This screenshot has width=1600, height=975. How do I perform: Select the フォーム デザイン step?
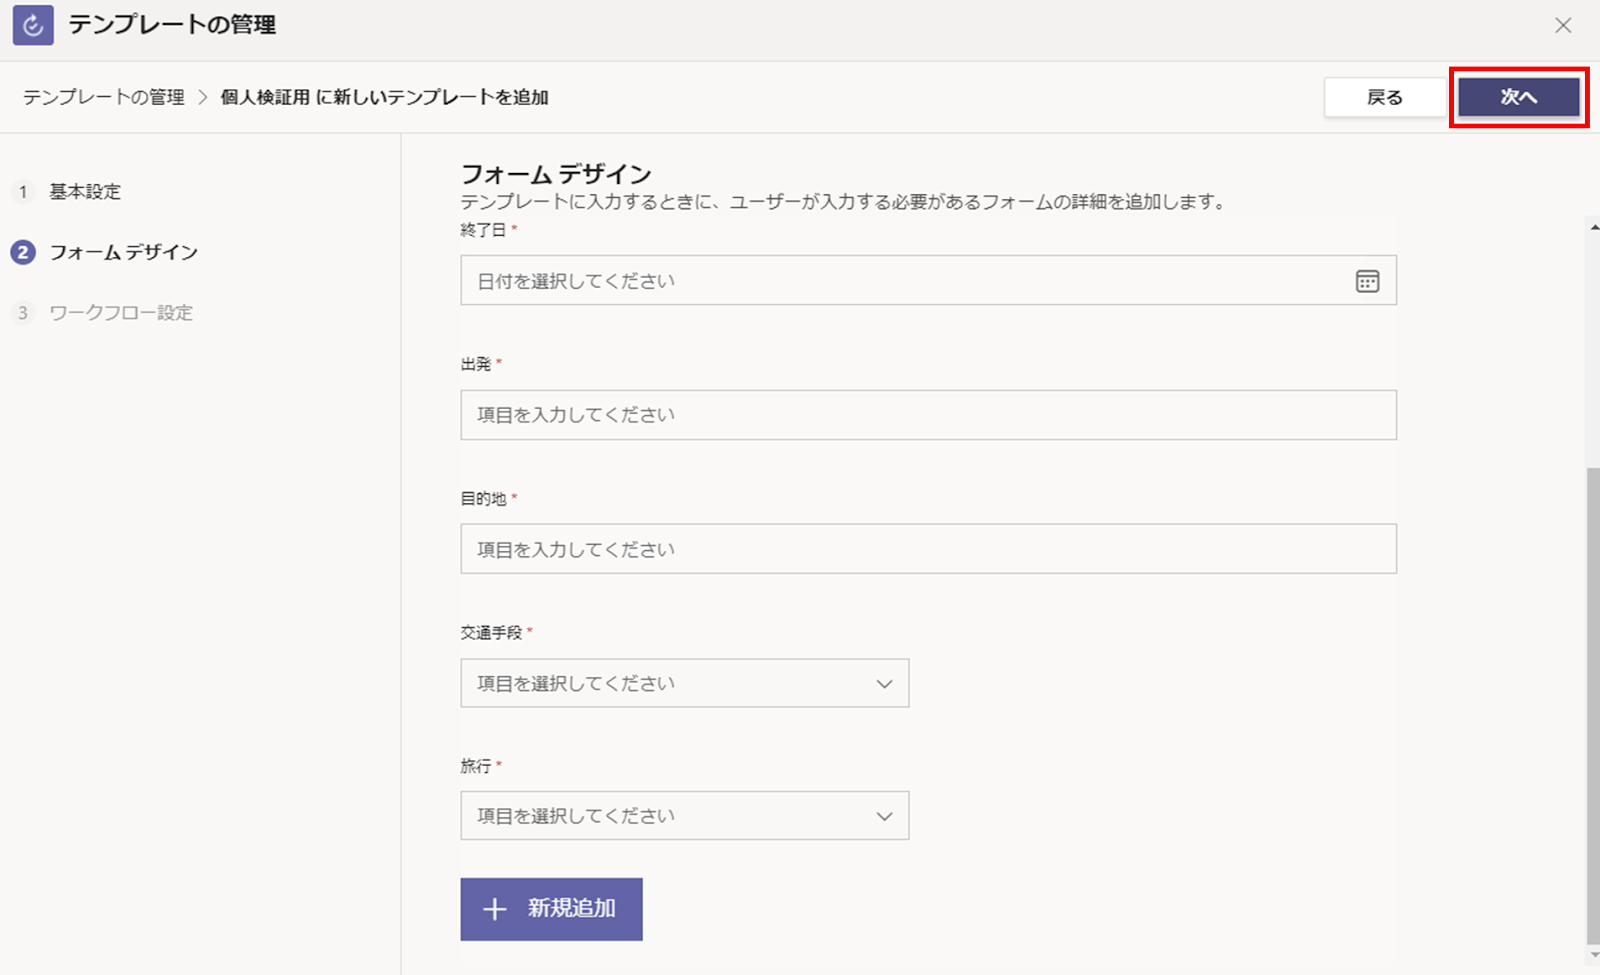pyautogui.click(x=124, y=252)
